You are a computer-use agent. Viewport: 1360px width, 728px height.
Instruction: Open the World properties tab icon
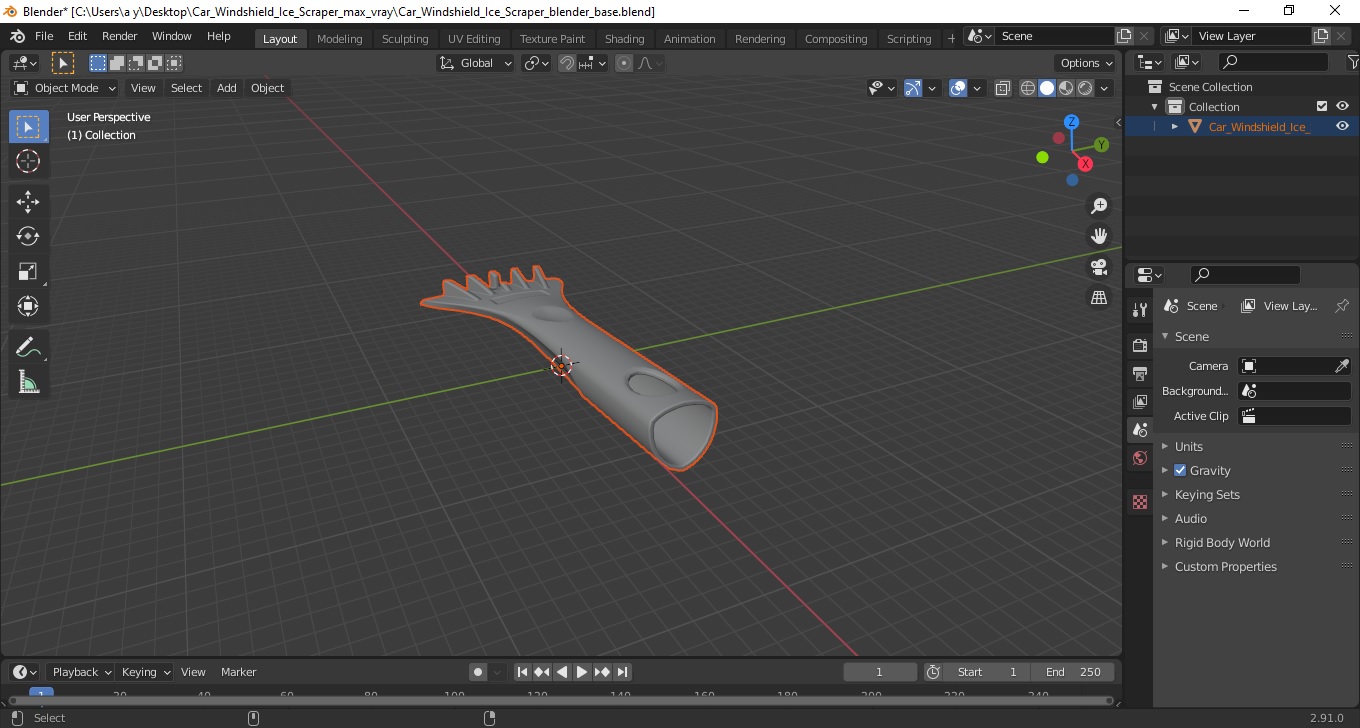[x=1140, y=459]
